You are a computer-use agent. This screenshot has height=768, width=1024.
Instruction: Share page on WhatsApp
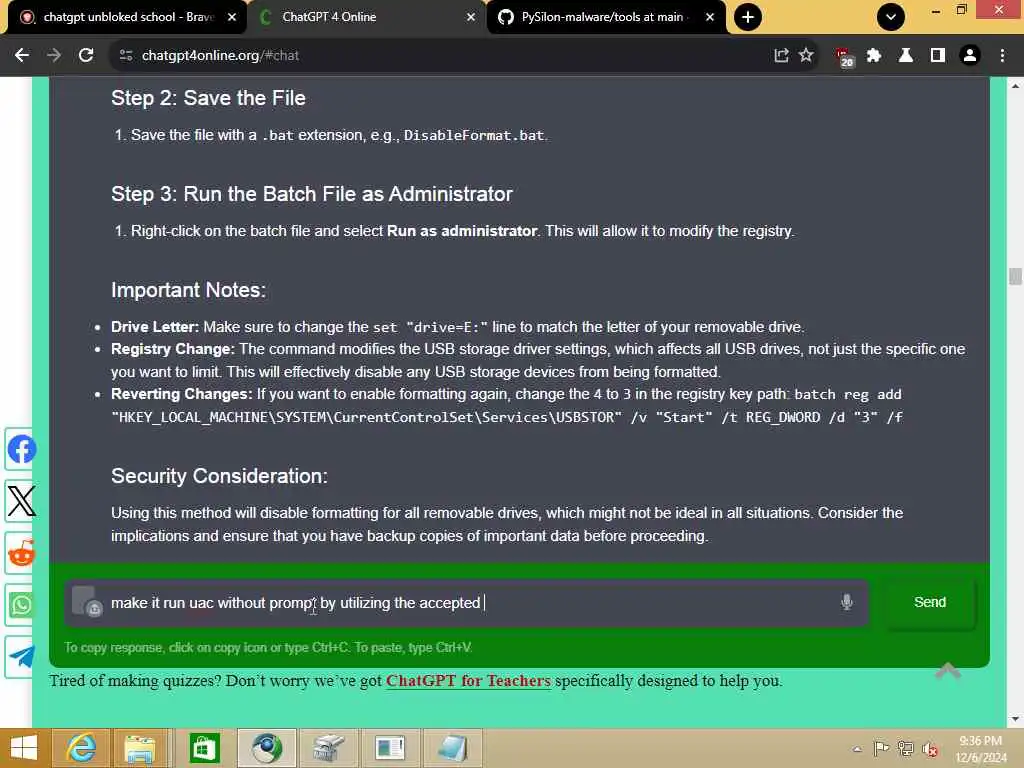pos(21,605)
